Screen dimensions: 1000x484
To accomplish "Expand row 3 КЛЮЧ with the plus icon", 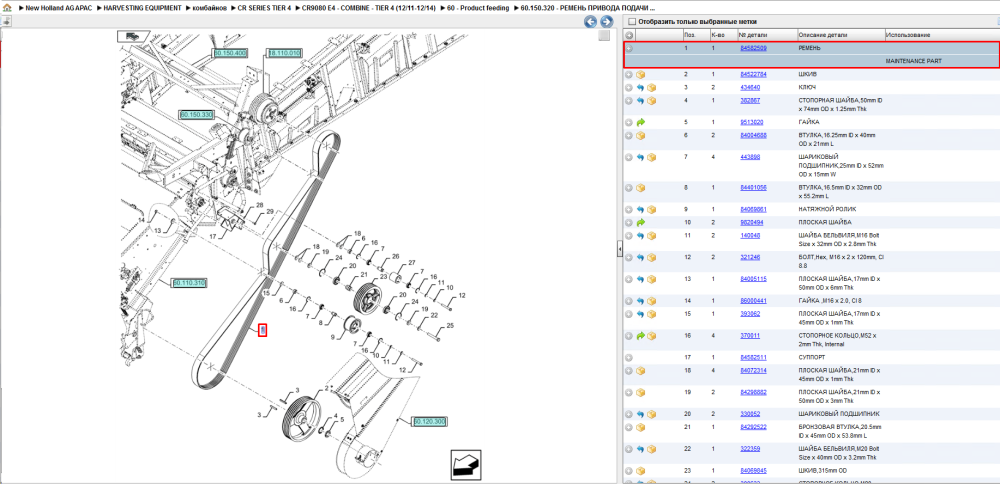I will click(x=629, y=87).
